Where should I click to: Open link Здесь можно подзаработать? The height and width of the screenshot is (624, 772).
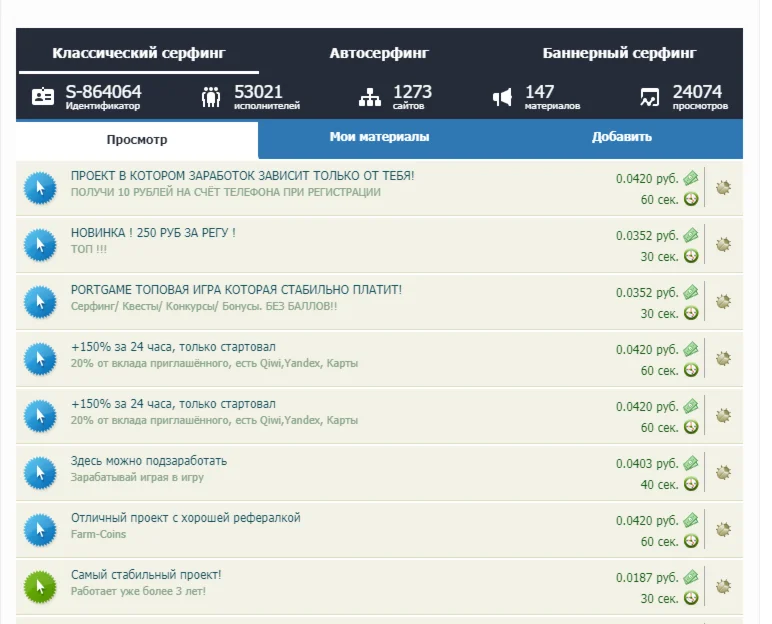tap(149, 461)
